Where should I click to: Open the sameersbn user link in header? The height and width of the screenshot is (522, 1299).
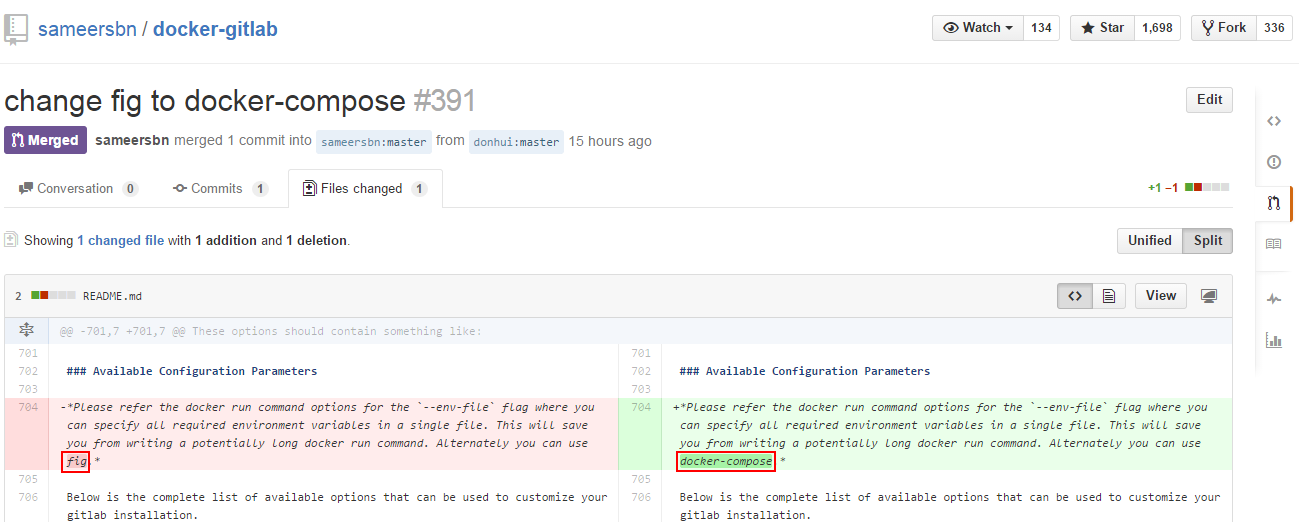87,29
